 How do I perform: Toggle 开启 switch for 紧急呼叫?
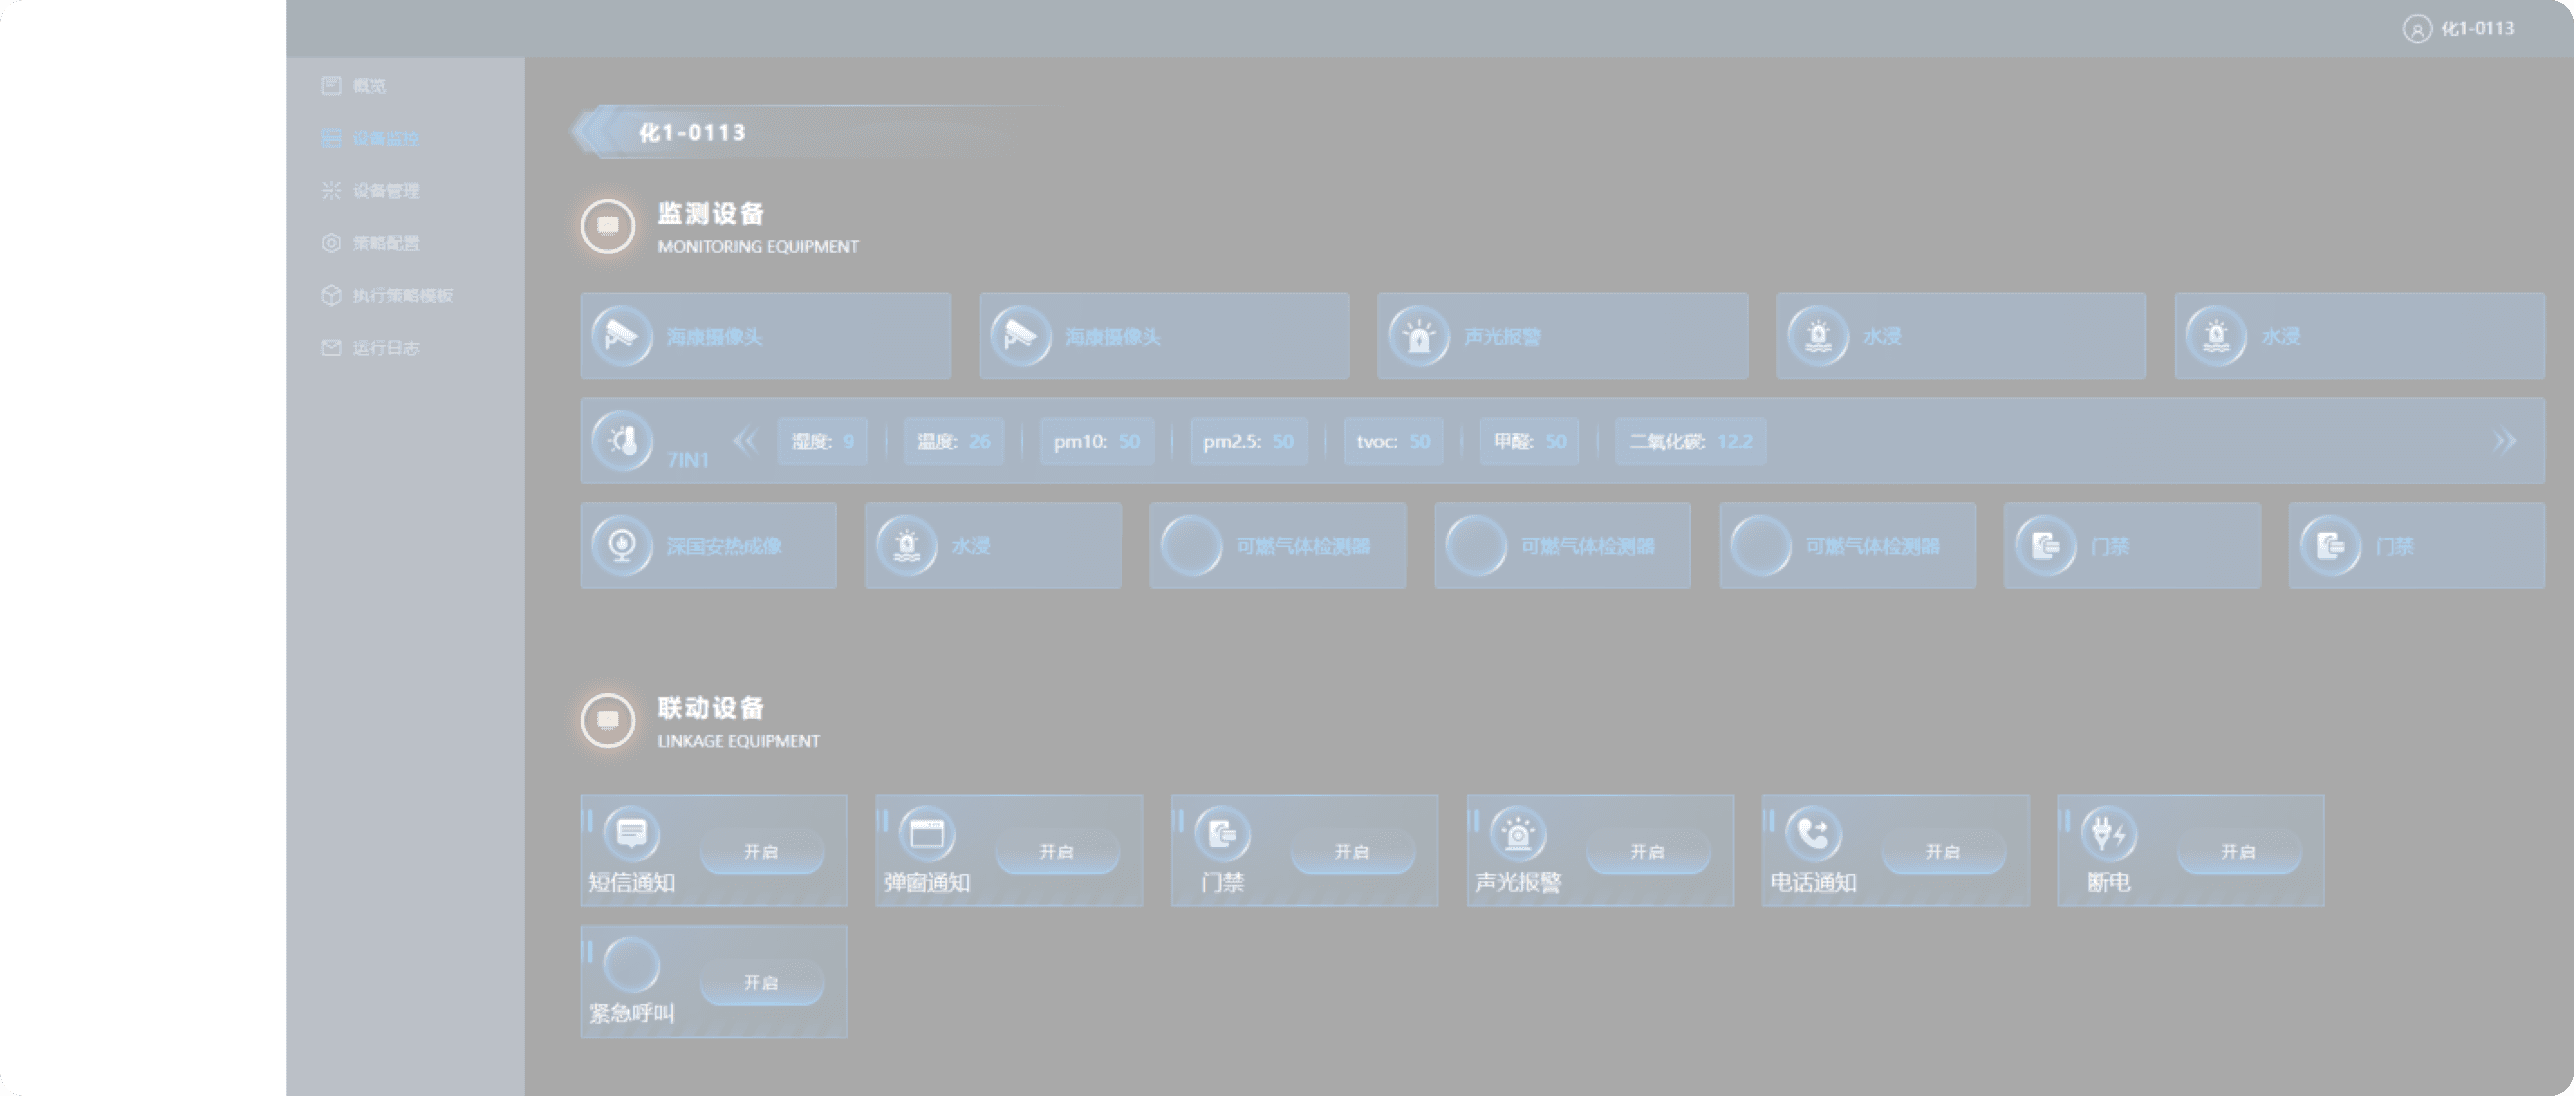[x=761, y=982]
